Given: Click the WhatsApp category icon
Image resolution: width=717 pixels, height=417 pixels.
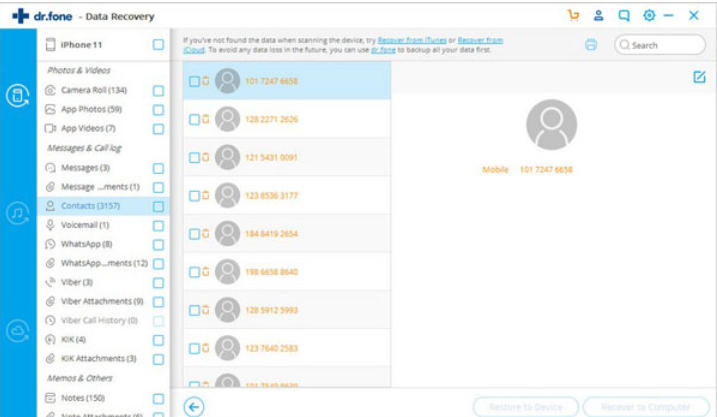Looking at the screenshot, I should coord(50,244).
